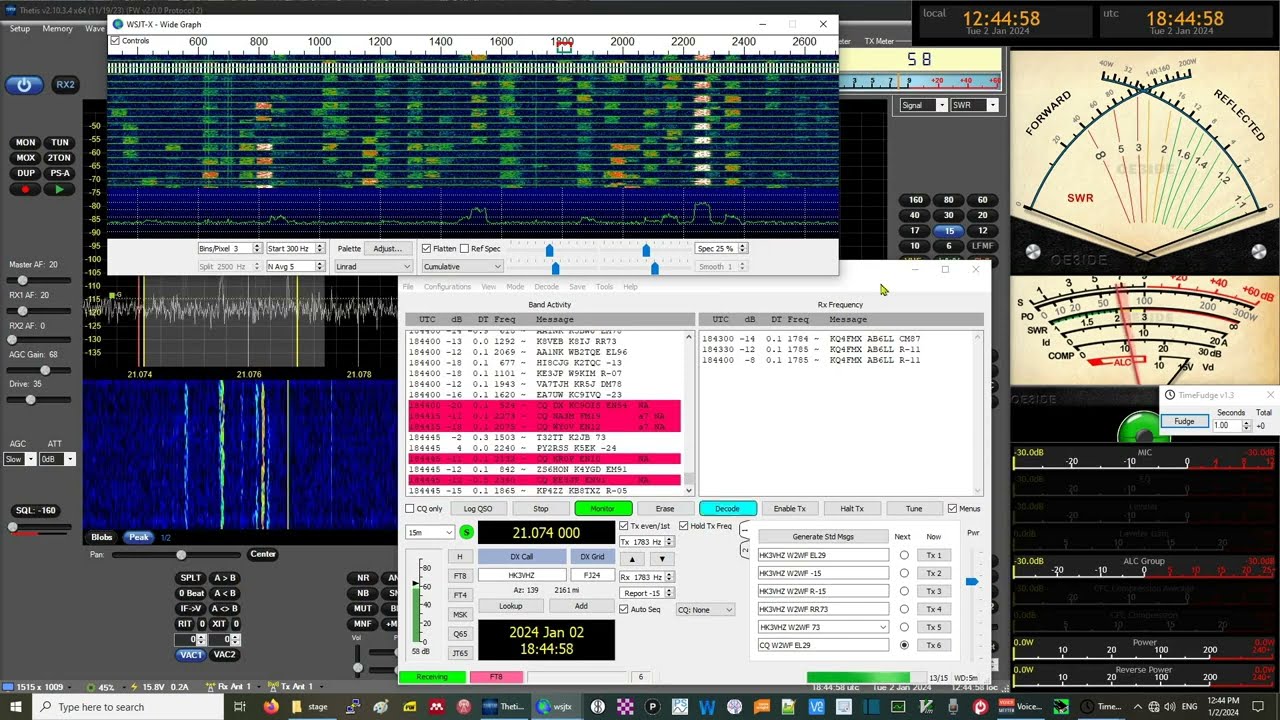Toggle the DUP button
Image resolution: width=1280 pixels, height=720 pixels.
pyautogui.click(x=25, y=173)
